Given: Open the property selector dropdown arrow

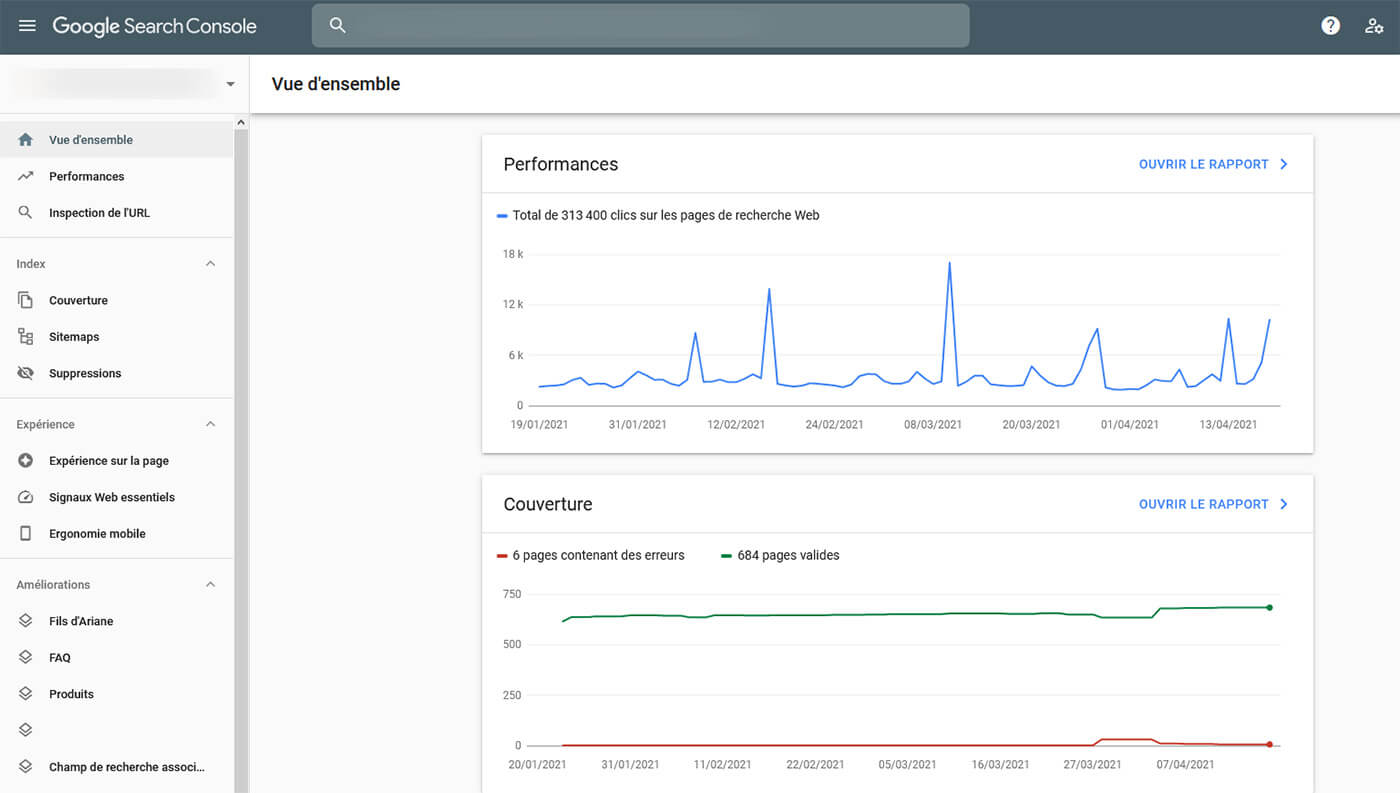Looking at the screenshot, I should 230,84.
